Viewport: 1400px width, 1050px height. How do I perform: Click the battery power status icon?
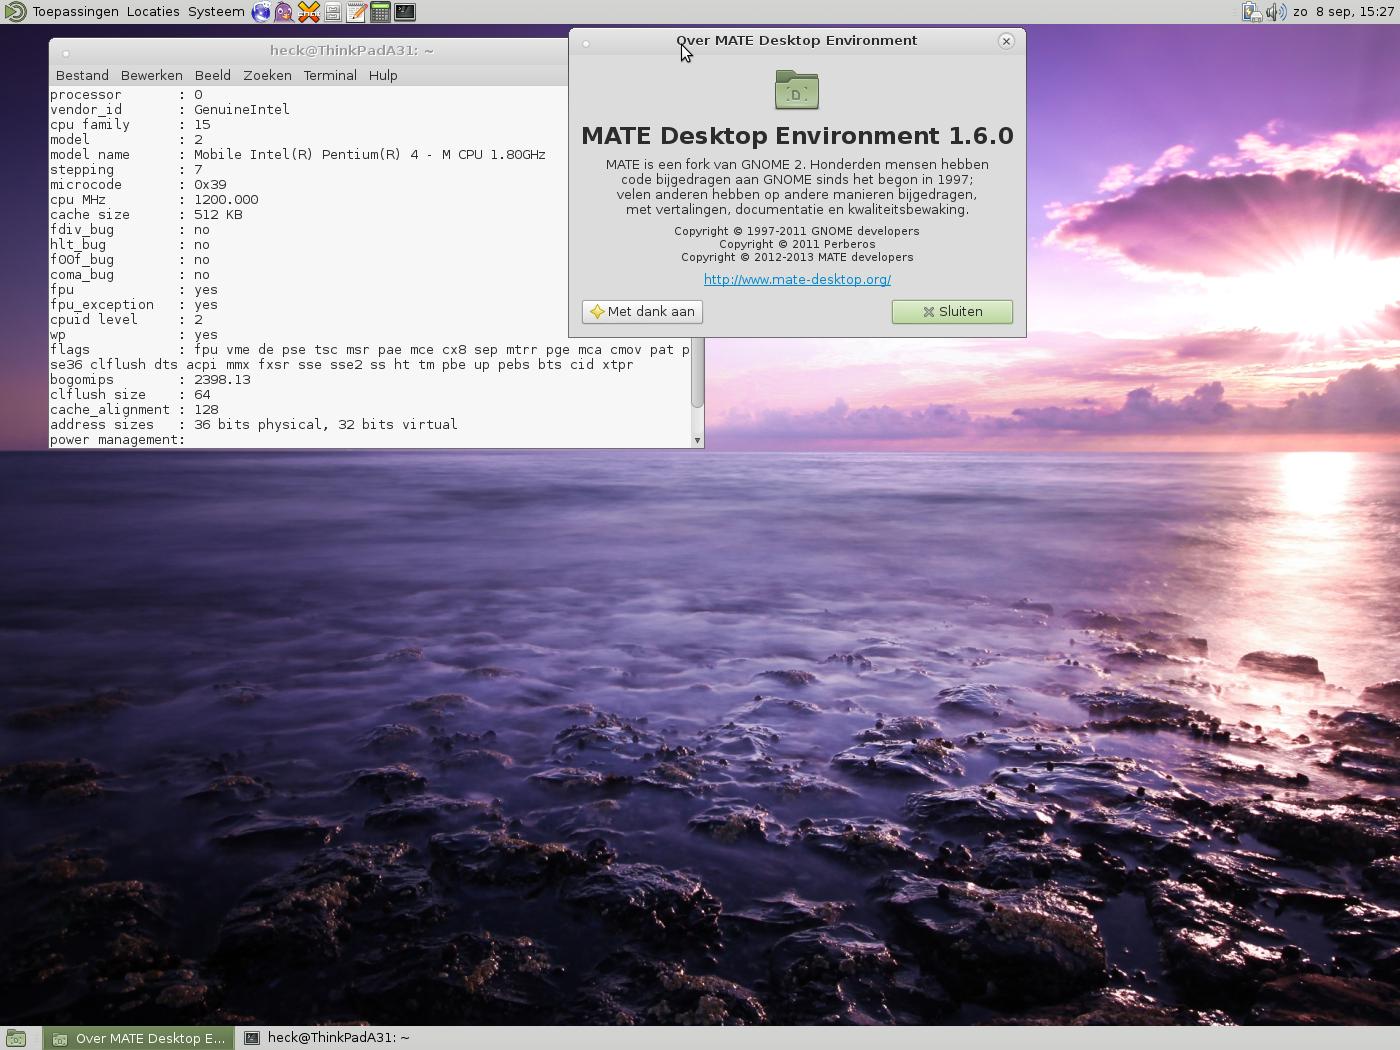[x=1252, y=12]
